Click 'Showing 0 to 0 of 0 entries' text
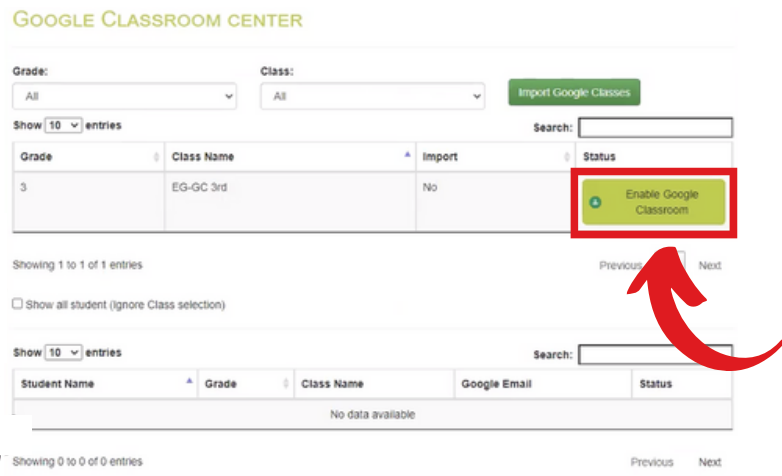The width and height of the screenshot is (782, 476). click(77, 462)
